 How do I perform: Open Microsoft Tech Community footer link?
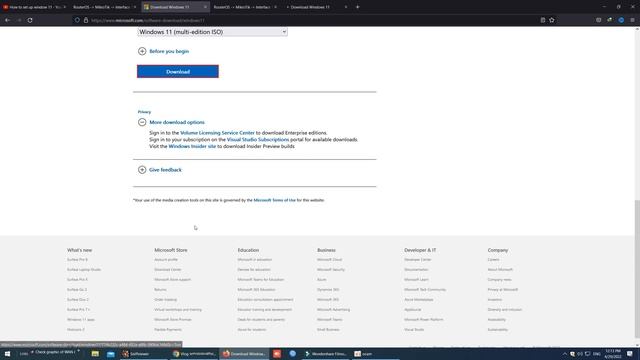coord(425,290)
